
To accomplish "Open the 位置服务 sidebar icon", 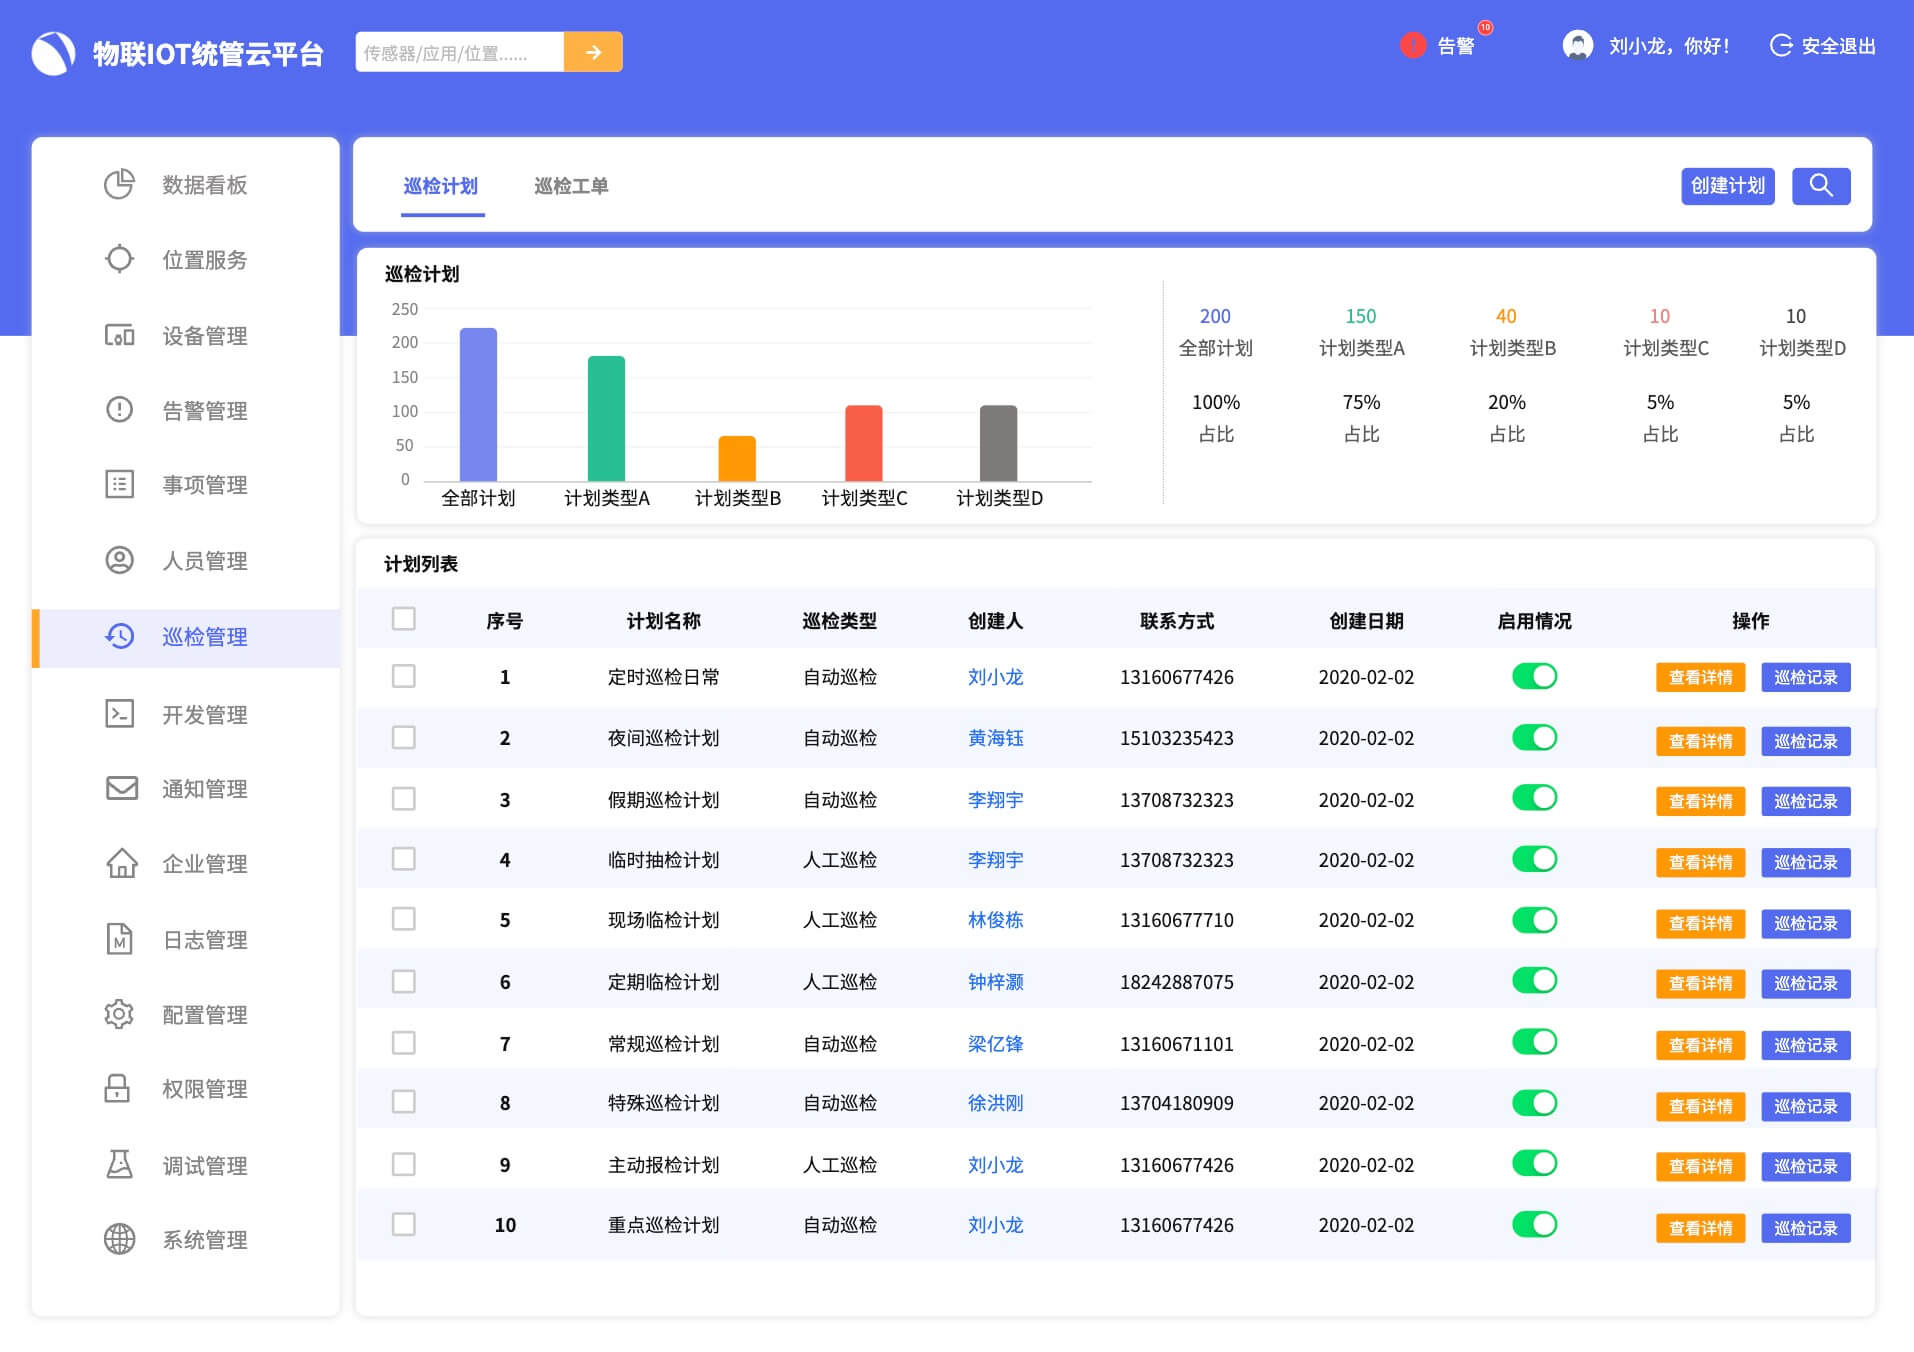I will coord(119,259).
